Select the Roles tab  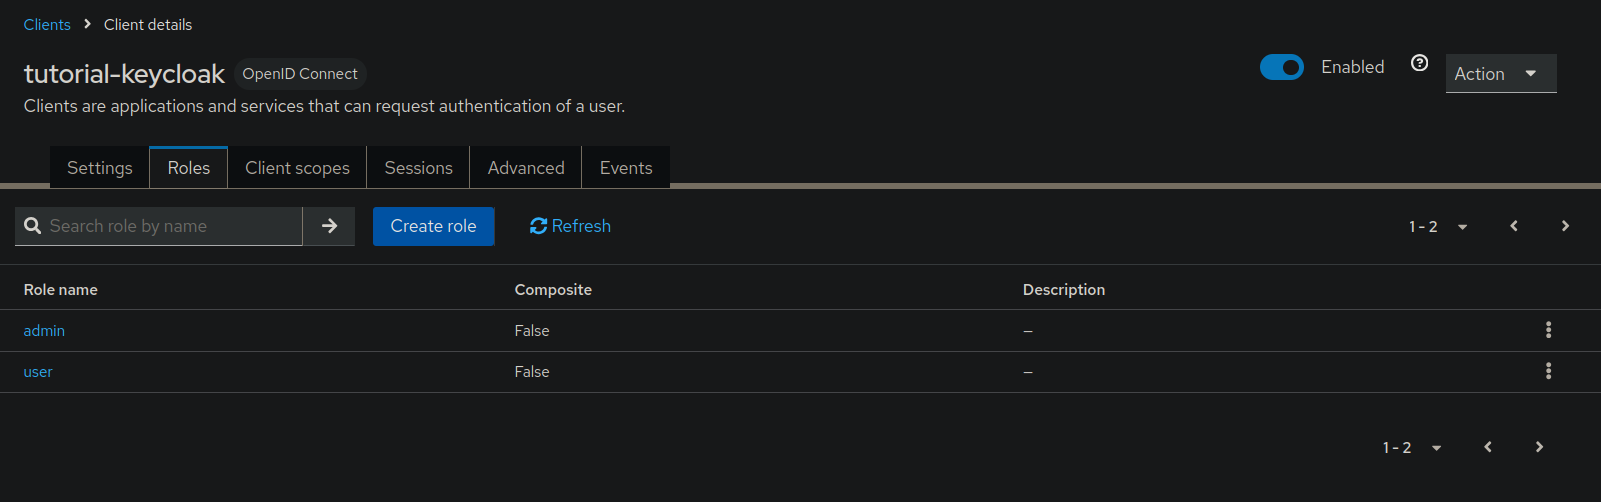[x=189, y=168]
